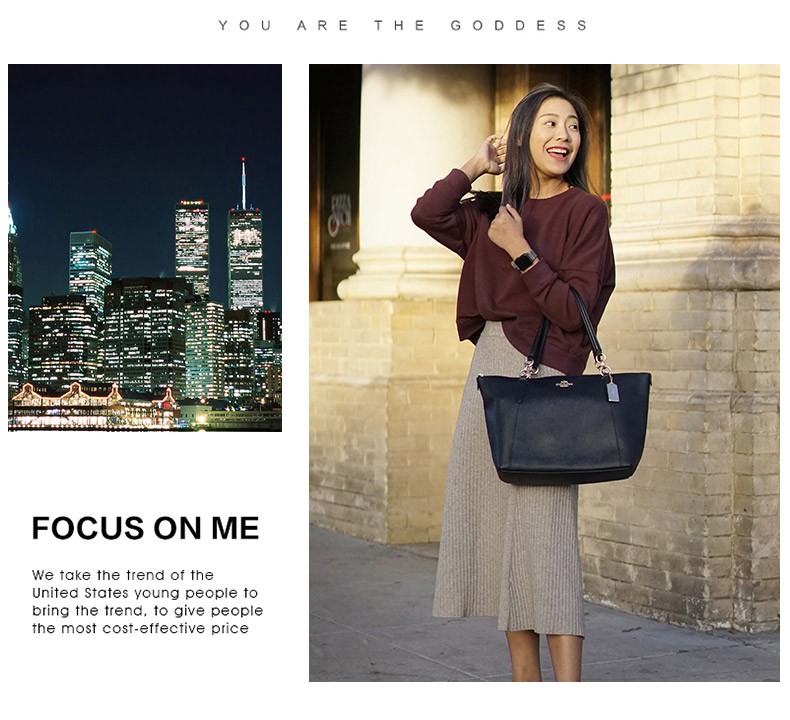Click the store sign on dark doorway

340,222
